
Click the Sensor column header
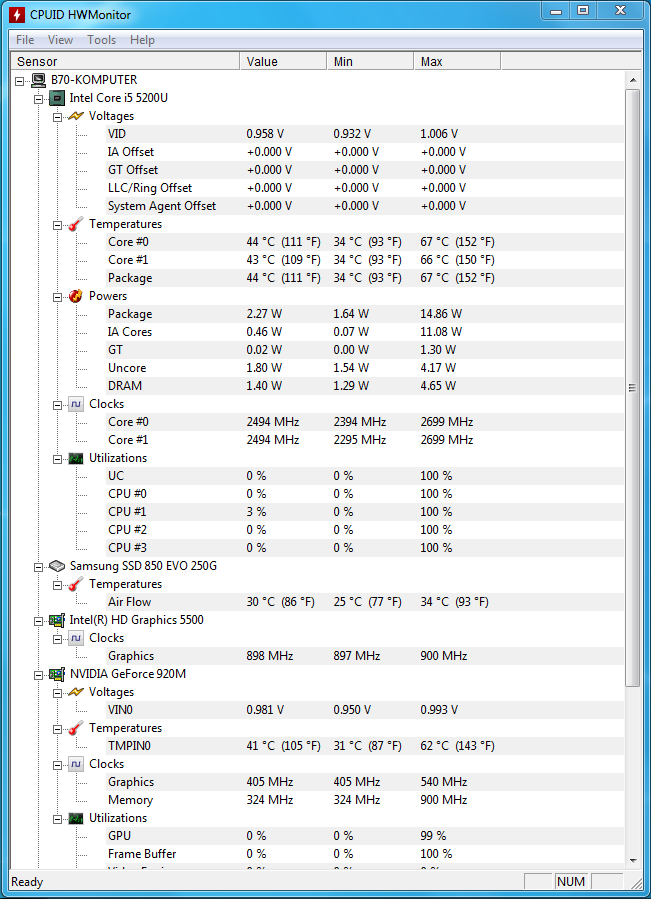125,61
